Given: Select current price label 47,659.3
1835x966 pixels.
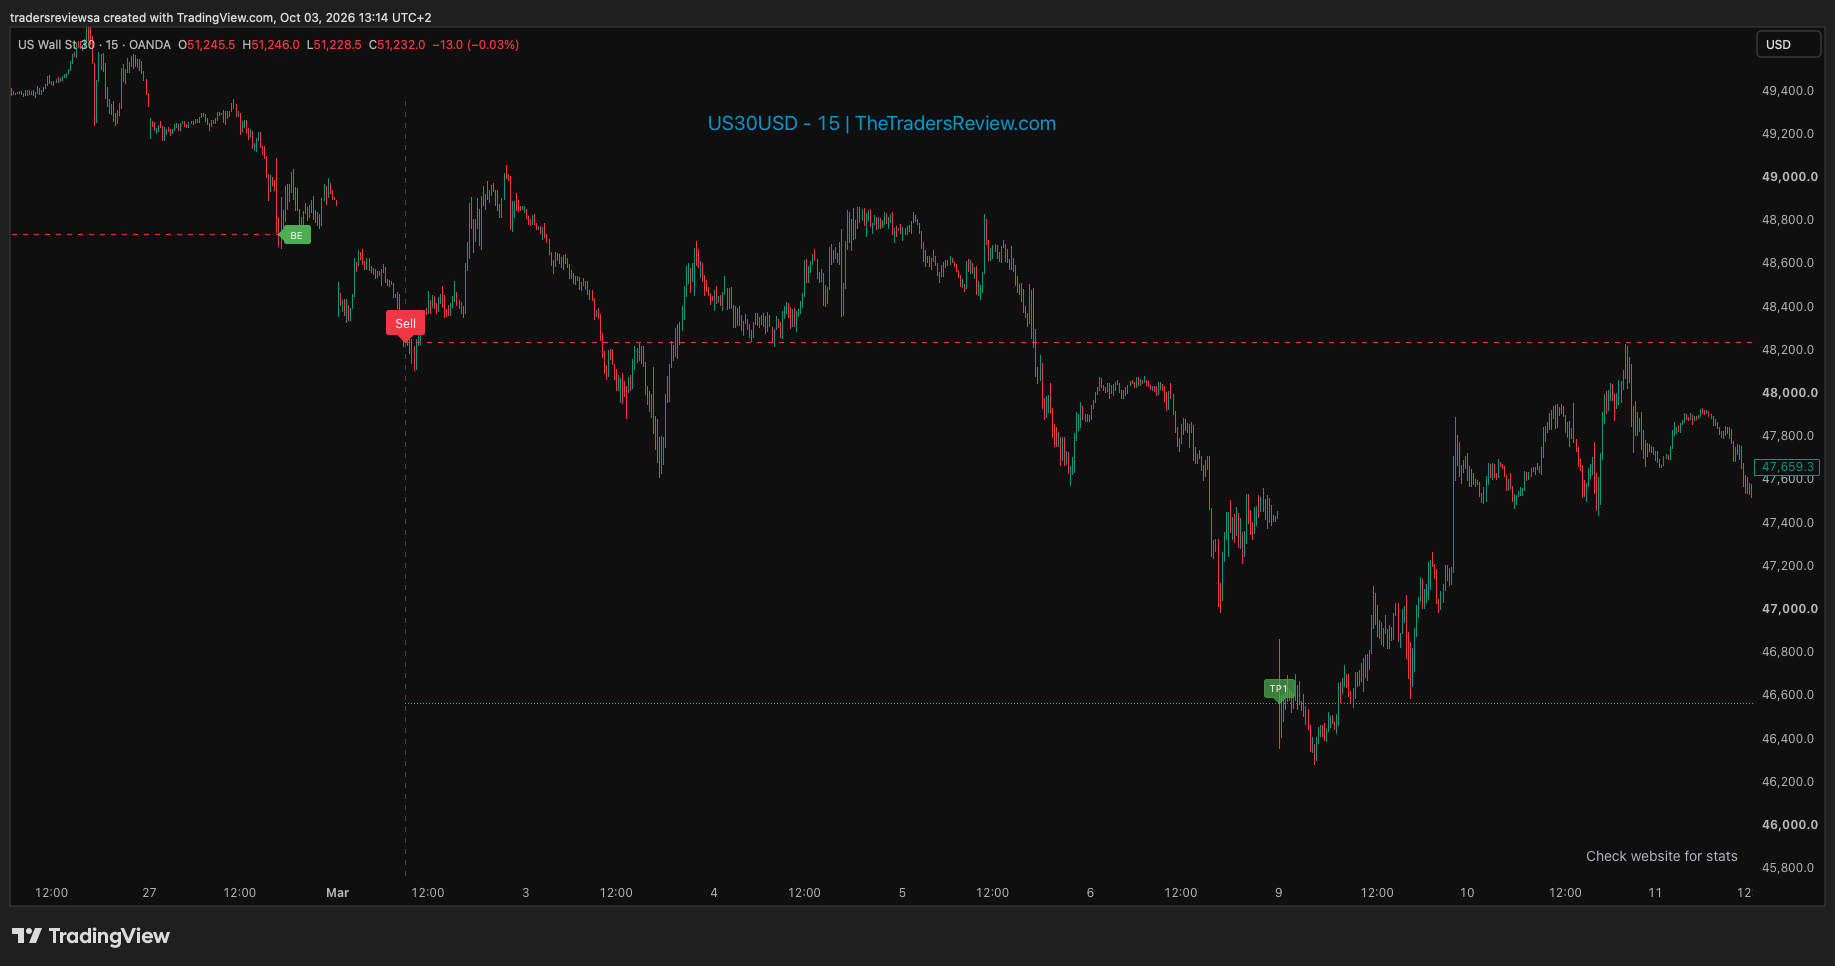Looking at the screenshot, I should [x=1787, y=467].
